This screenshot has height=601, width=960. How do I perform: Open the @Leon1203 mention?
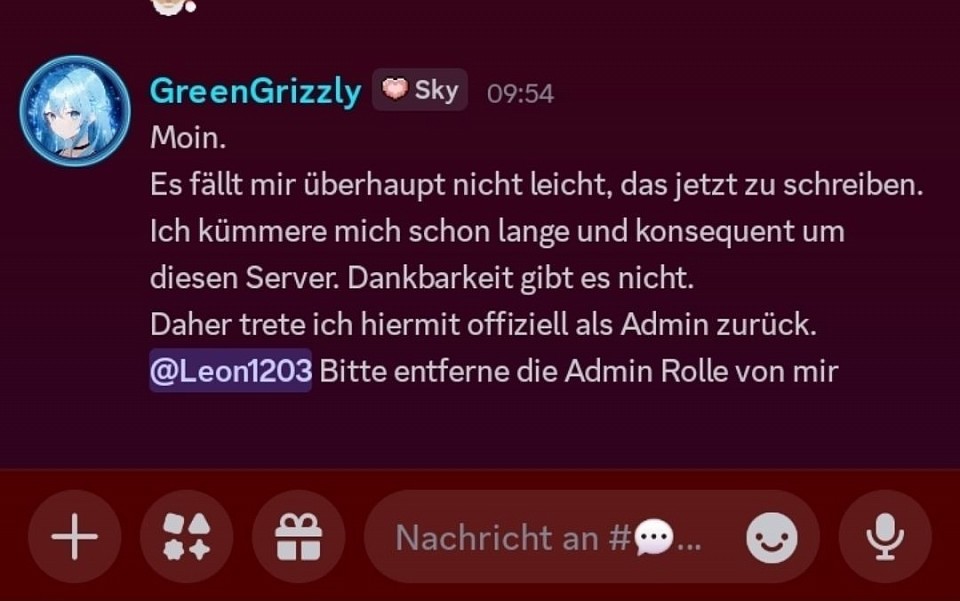tap(231, 370)
